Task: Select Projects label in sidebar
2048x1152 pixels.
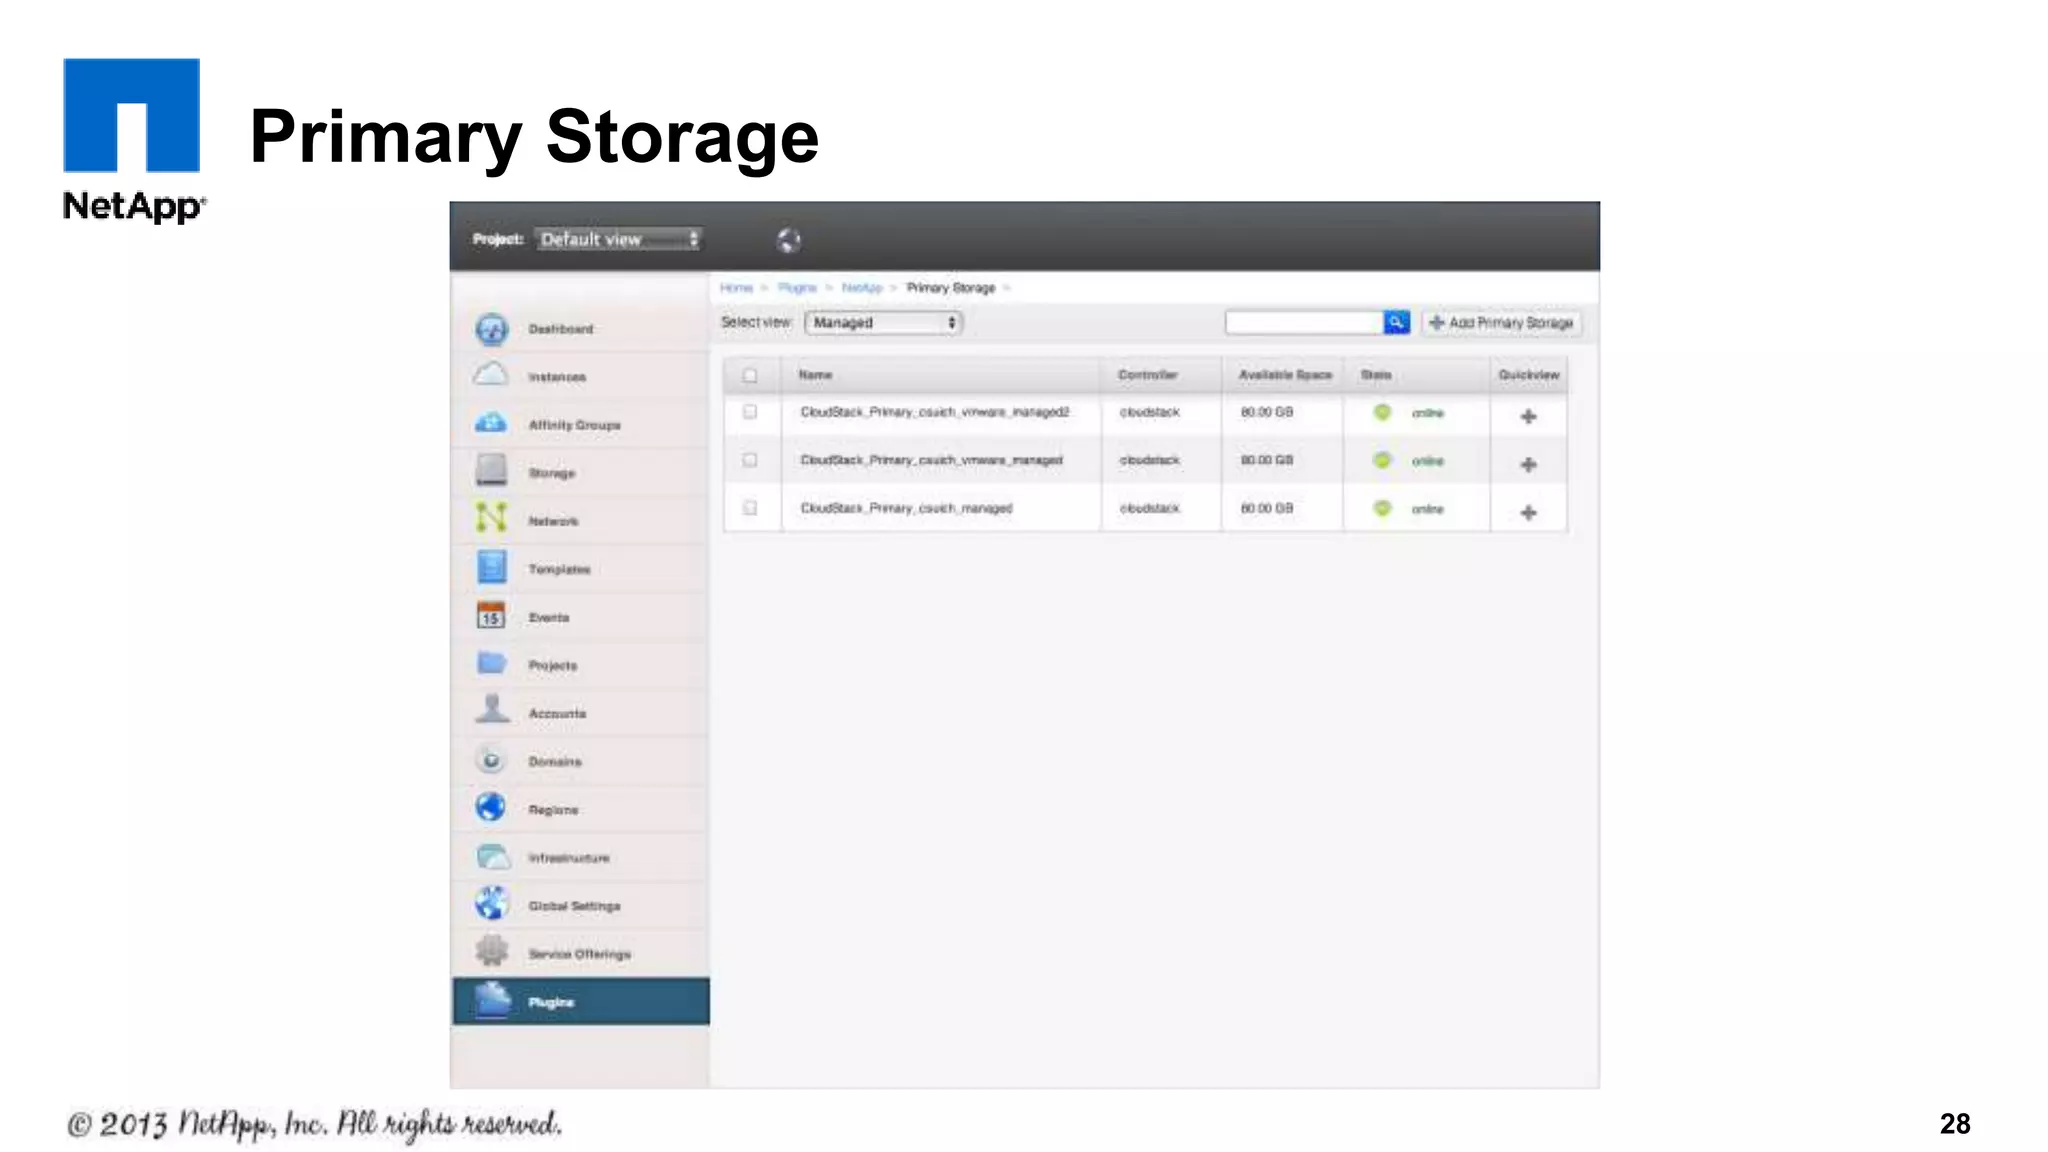Action: coord(553,665)
